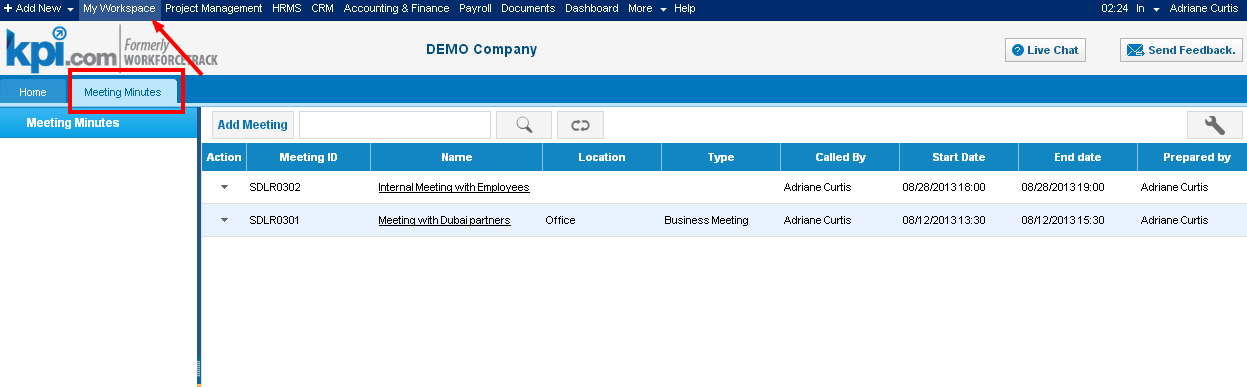Open My Workspace menu
Viewport: 1247px width, 387px height.
(119, 8)
